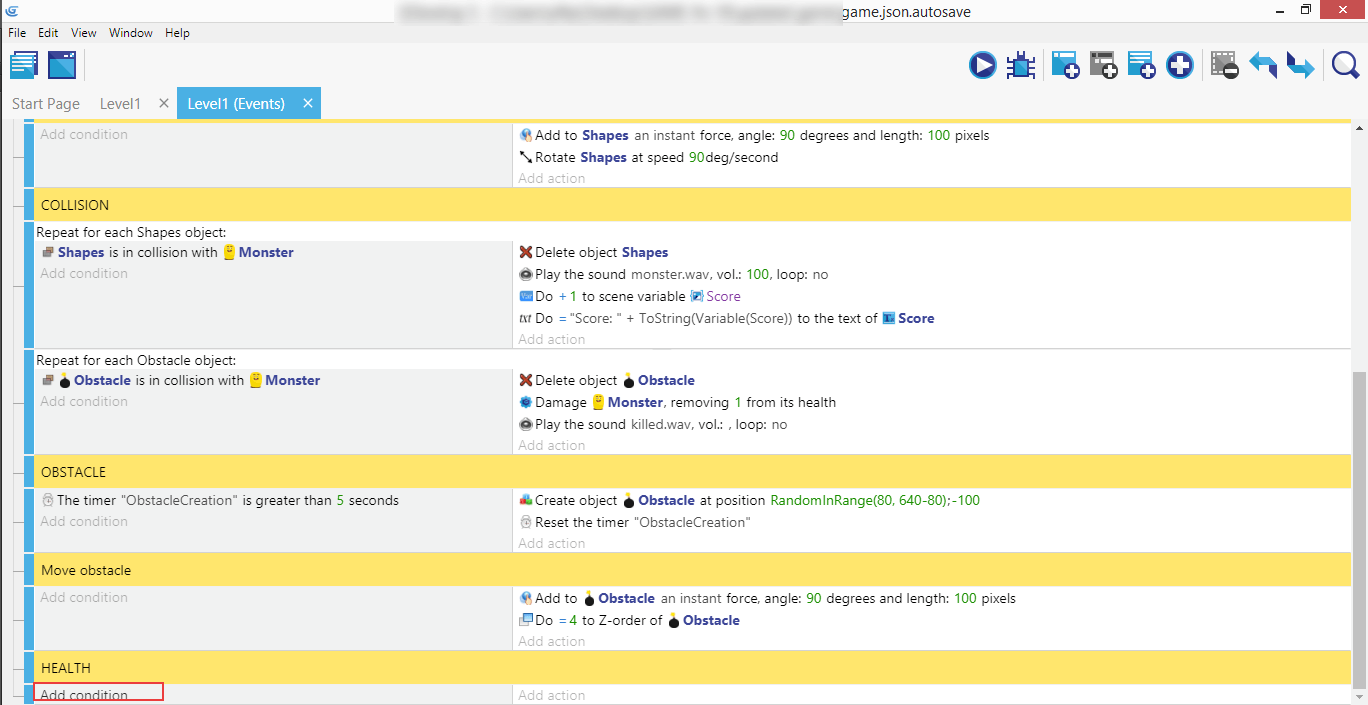Viewport: 1368px width, 705px height.
Task: Add a sub-event to selected event
Action: [1103, 66]
